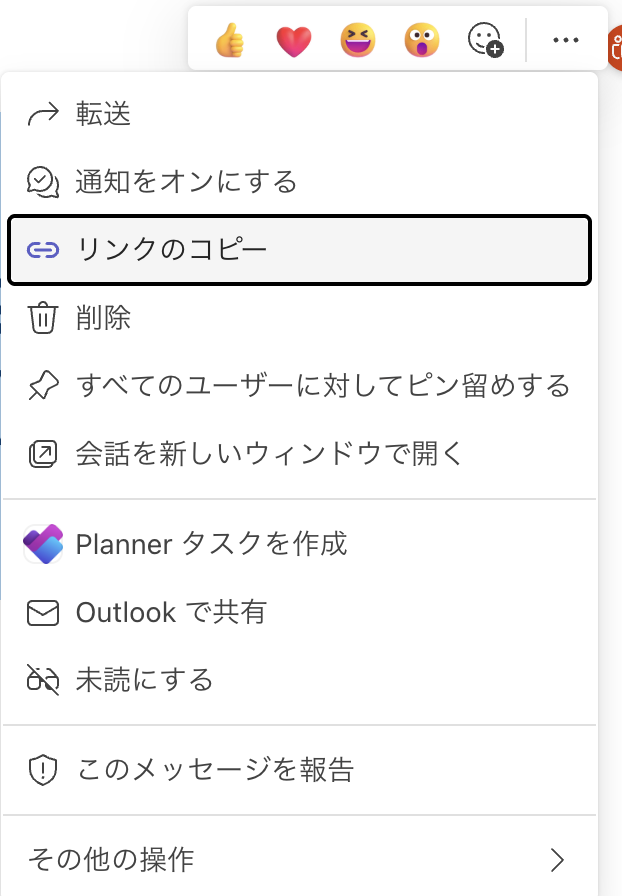
Task: Click the Planner app icon
Action: point(43,544)
